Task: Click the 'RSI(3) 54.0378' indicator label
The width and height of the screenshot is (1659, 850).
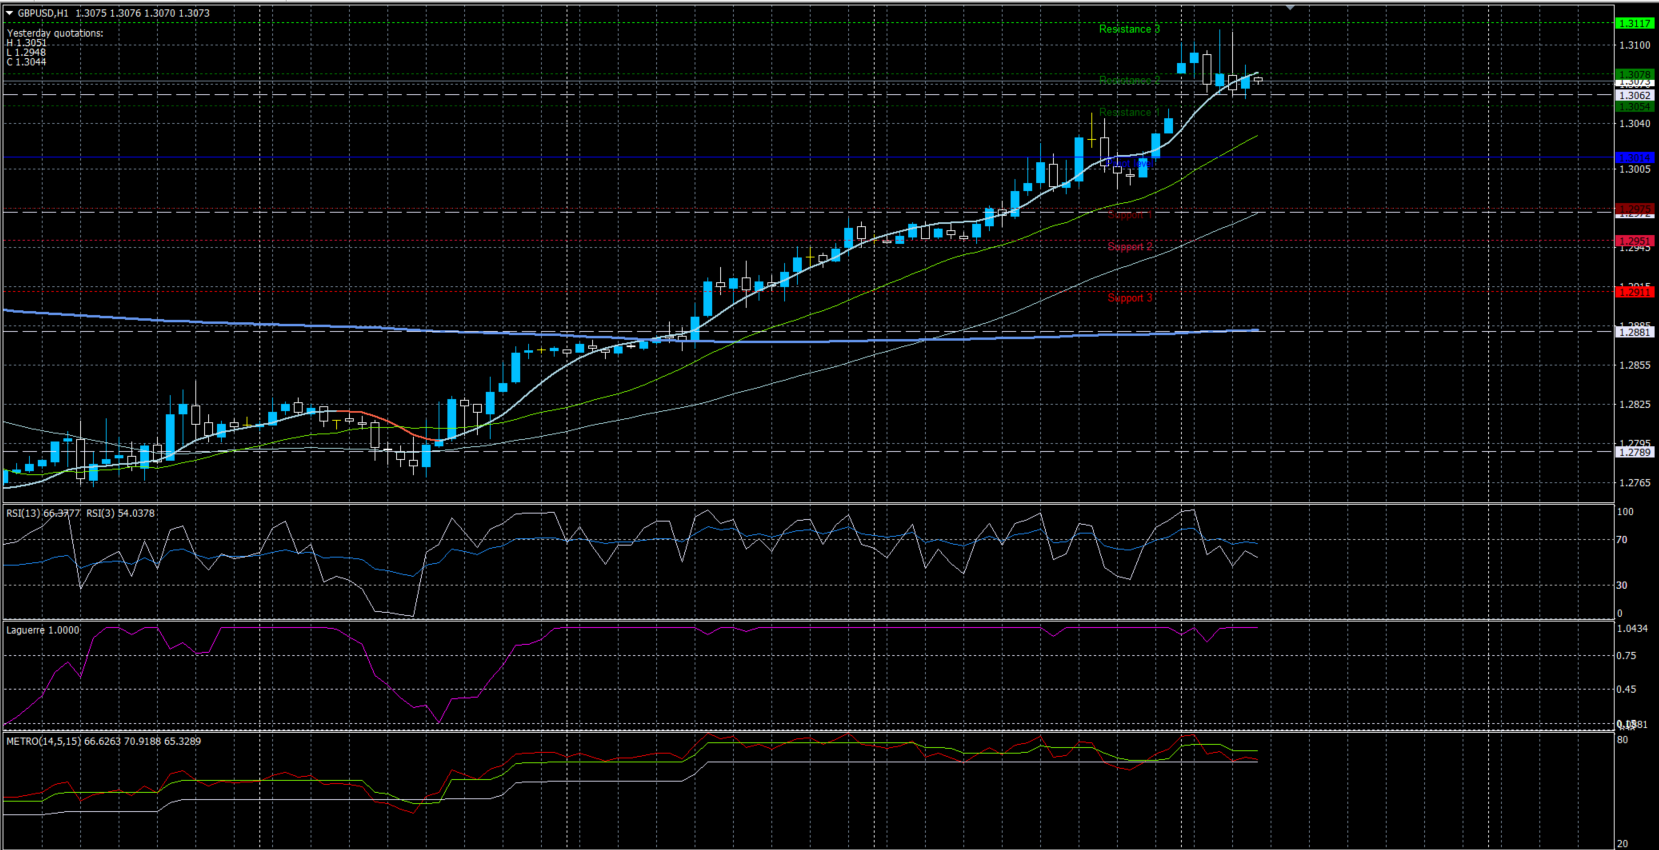Action: click(x=120, y=513)
